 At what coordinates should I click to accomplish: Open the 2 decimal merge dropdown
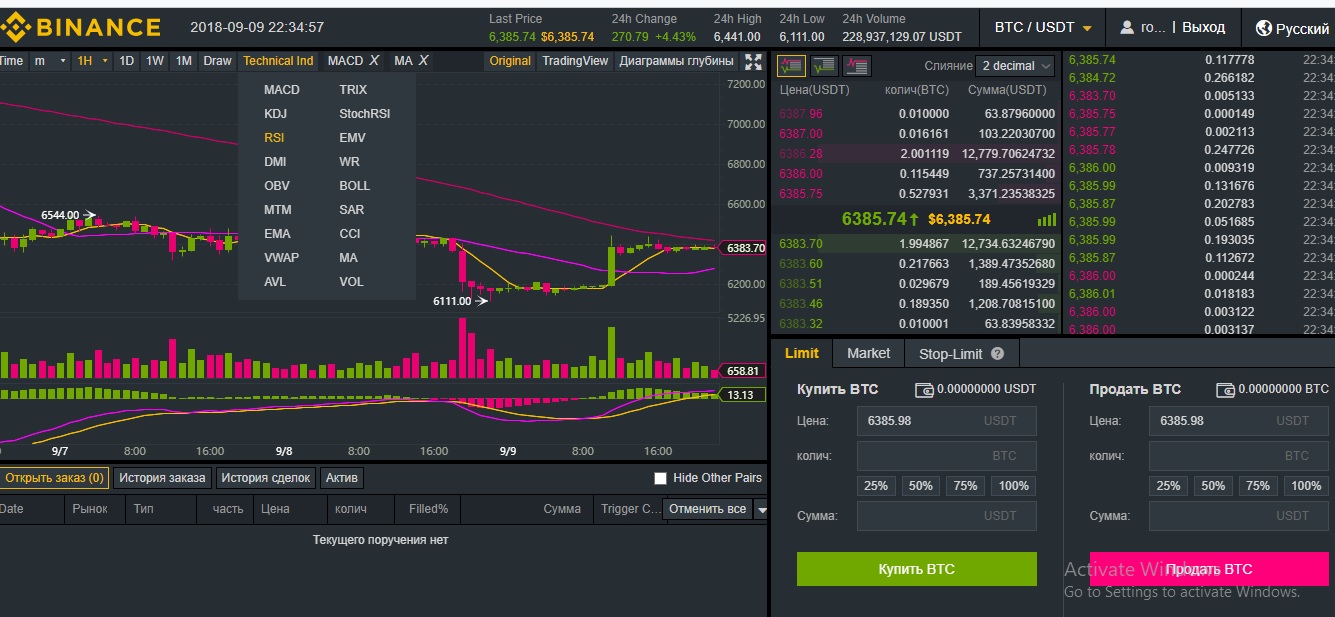1016,66
